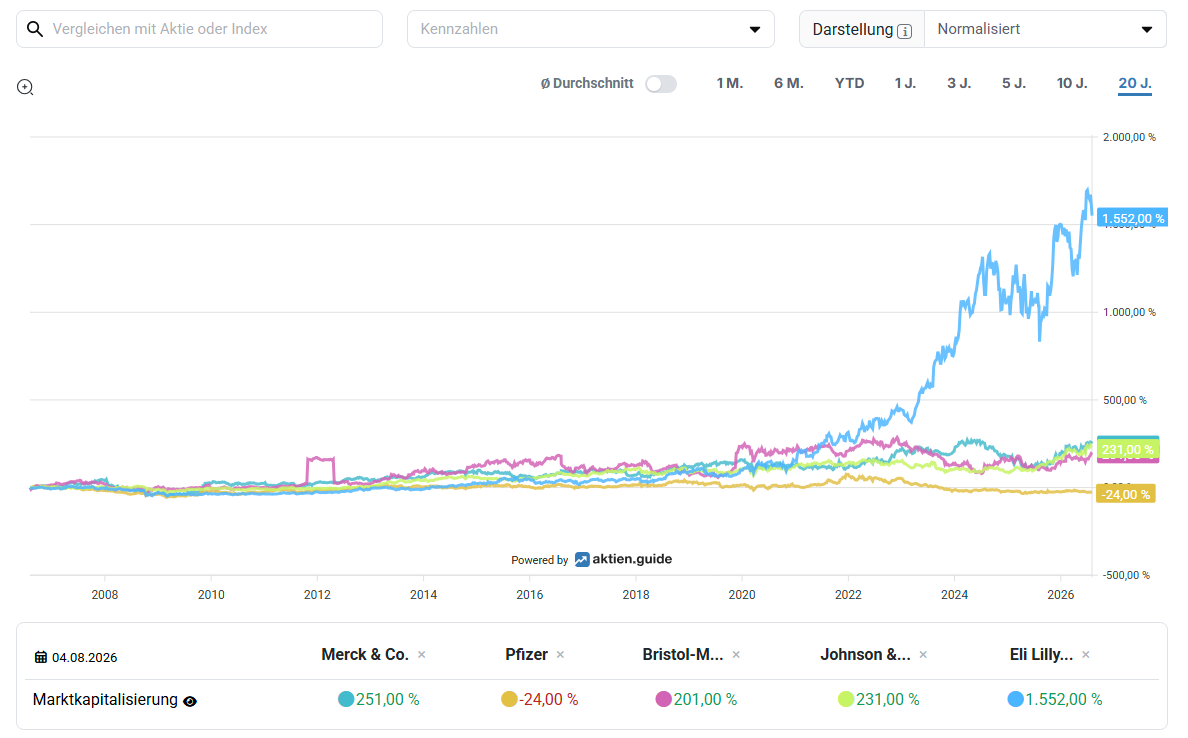Select the 10 J. time range

1072,83
